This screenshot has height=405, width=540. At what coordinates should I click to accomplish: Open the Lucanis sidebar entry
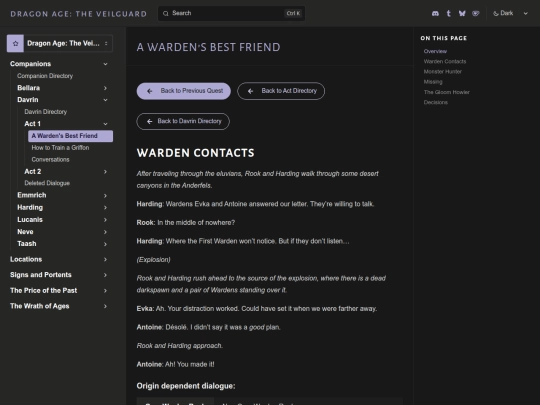point(30,220)
